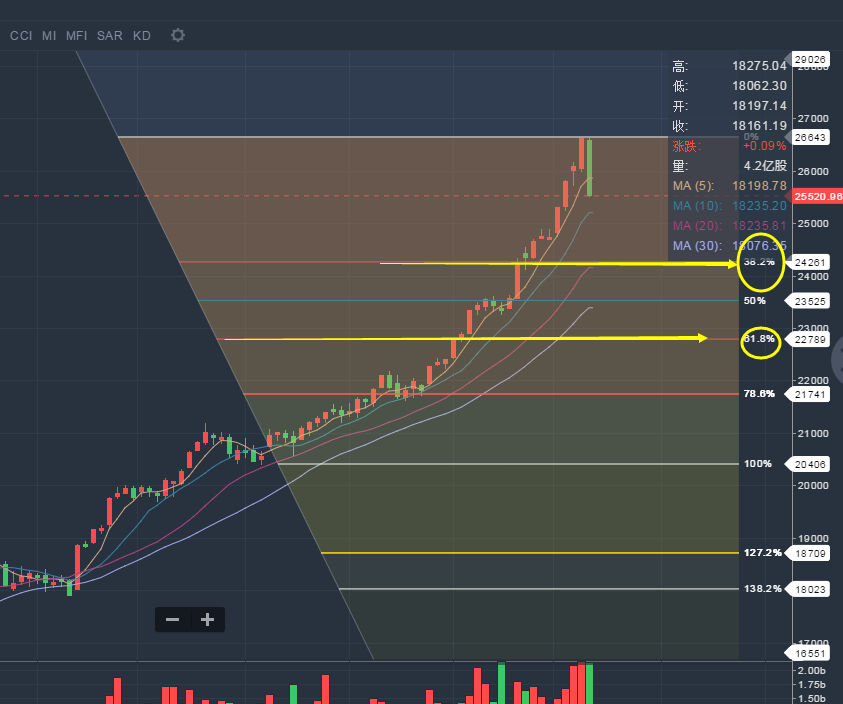
Task: Show the MFI indicator
Action: click(77, 35)
